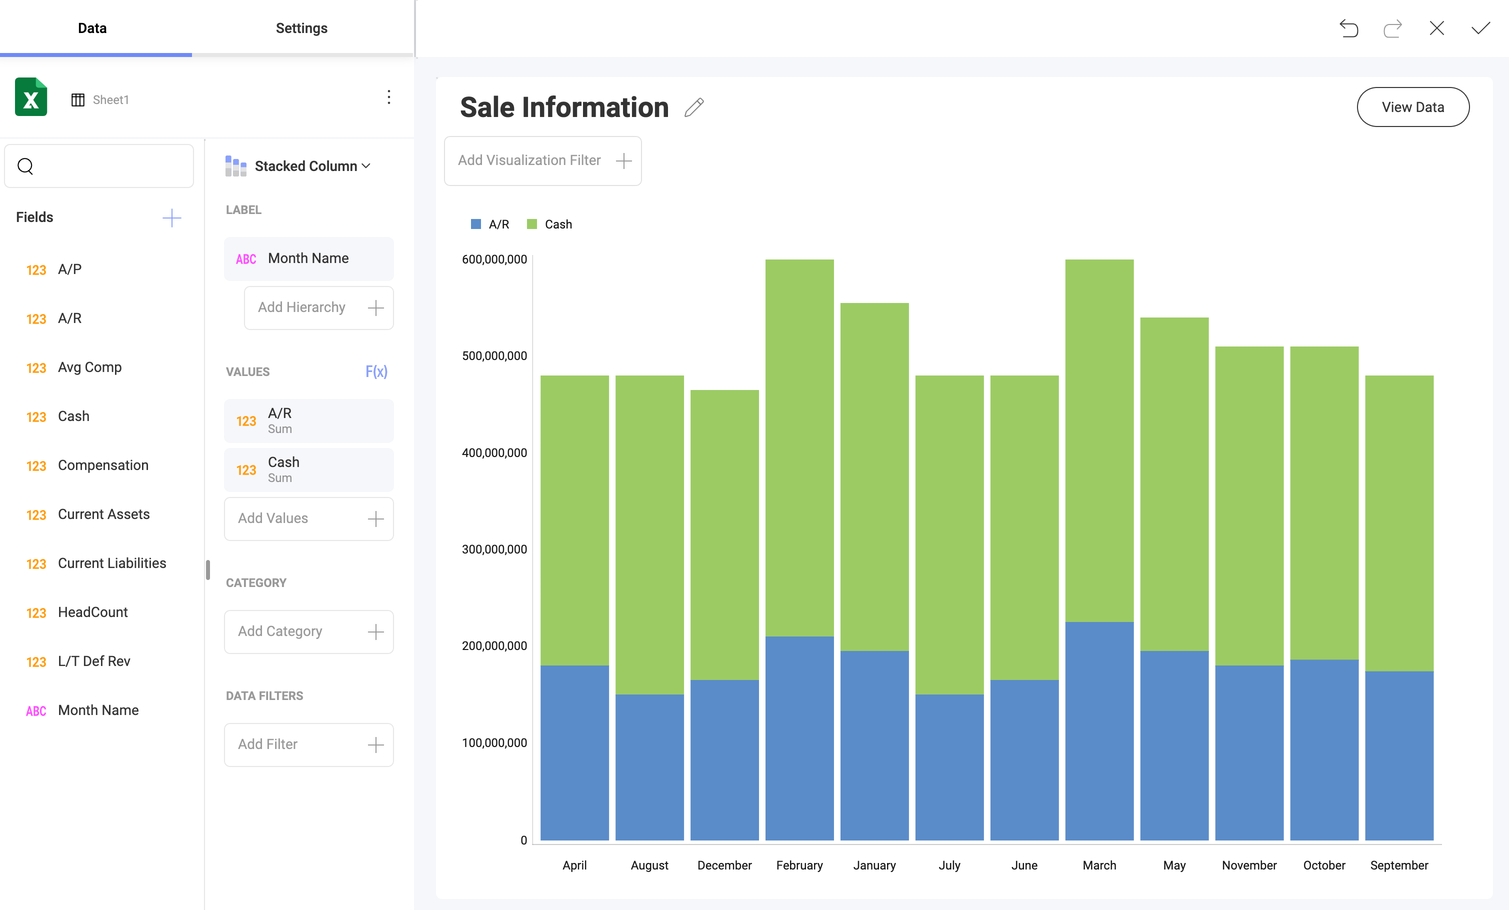
Task: Click the Sheet1 sheet name
Action: [x=111, y=100]
